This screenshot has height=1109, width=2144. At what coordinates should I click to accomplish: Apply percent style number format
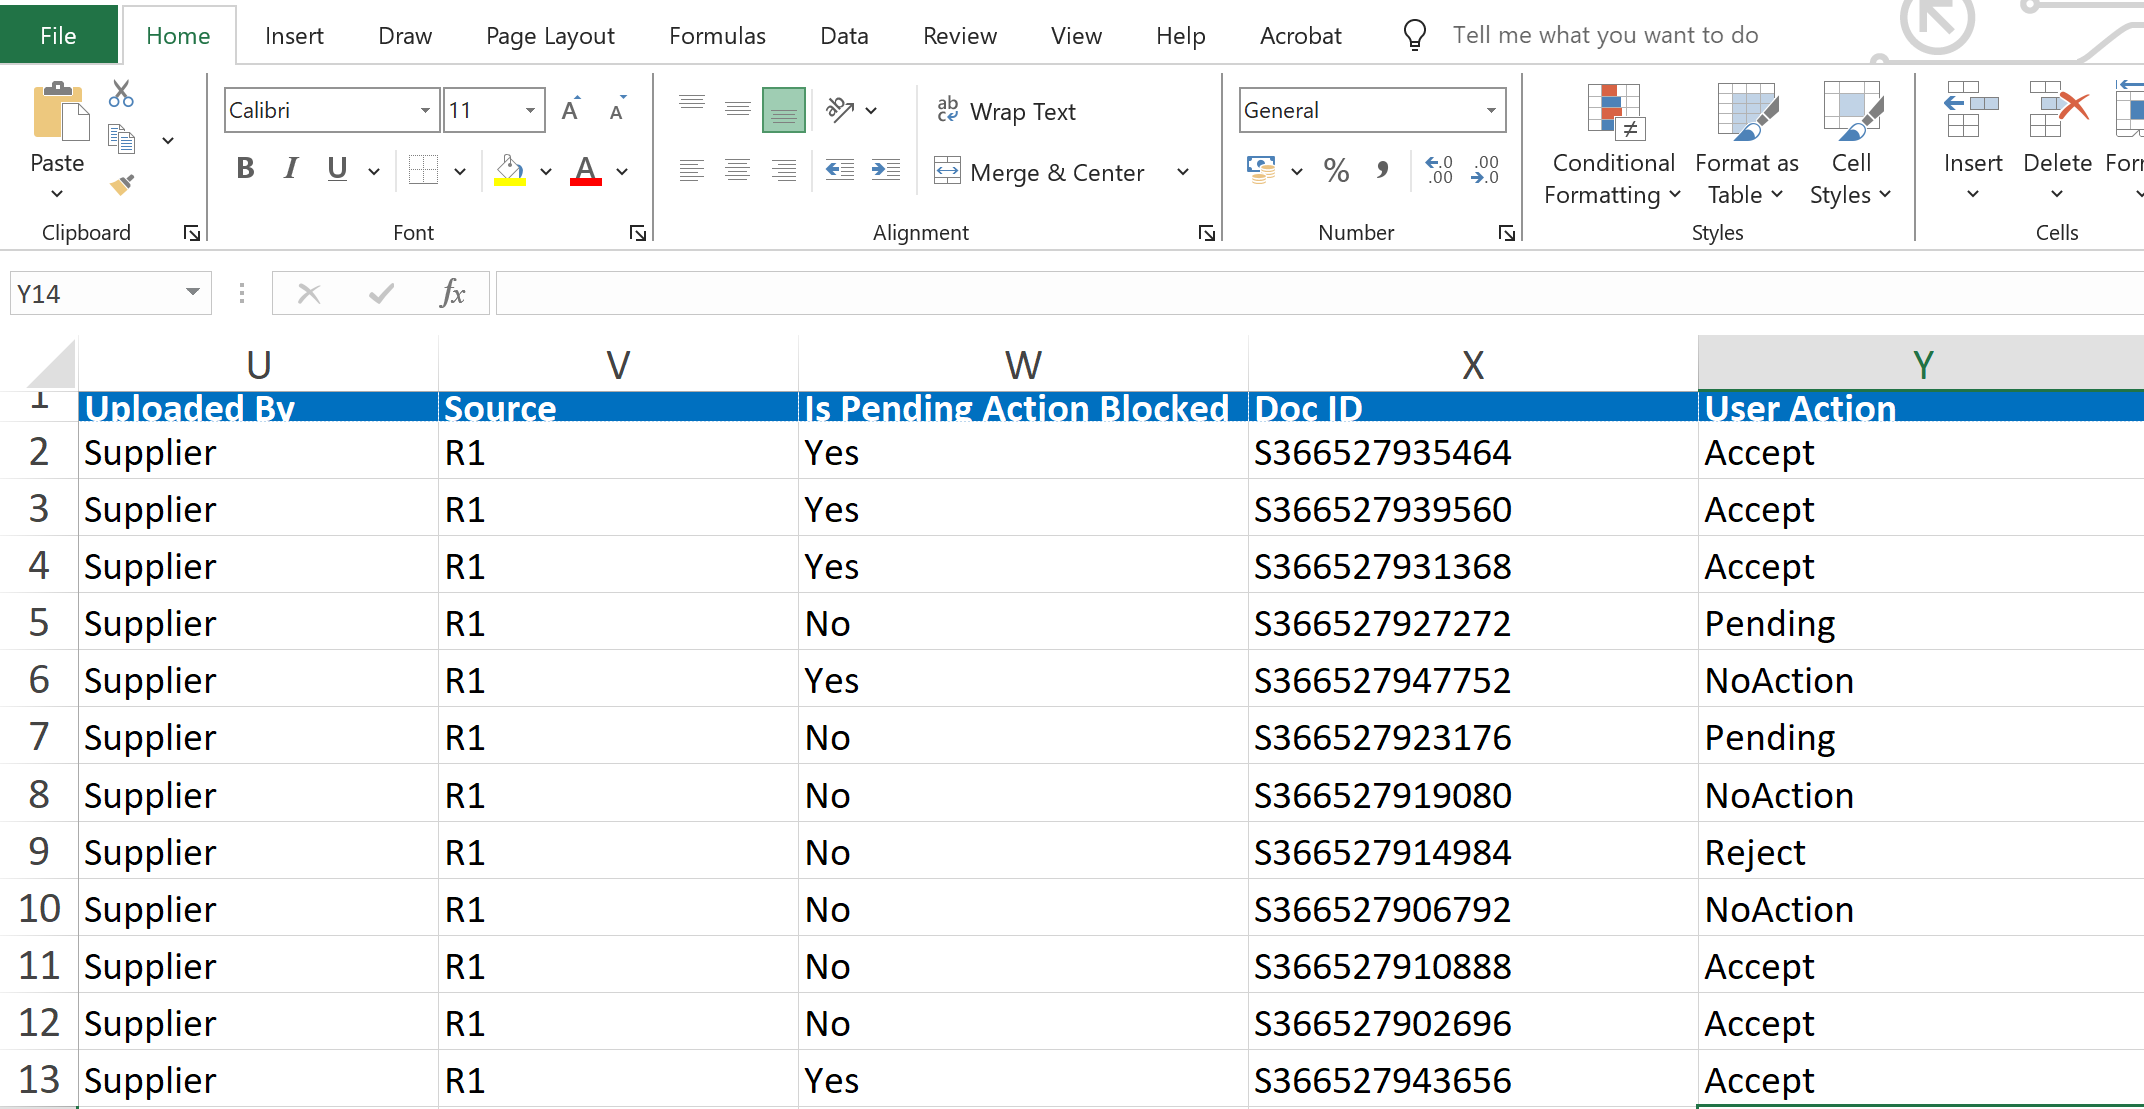(1336, 171)
